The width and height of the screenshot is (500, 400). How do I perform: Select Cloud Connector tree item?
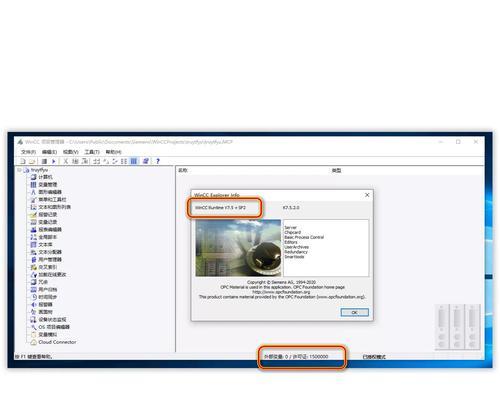[x=57, y=342]
